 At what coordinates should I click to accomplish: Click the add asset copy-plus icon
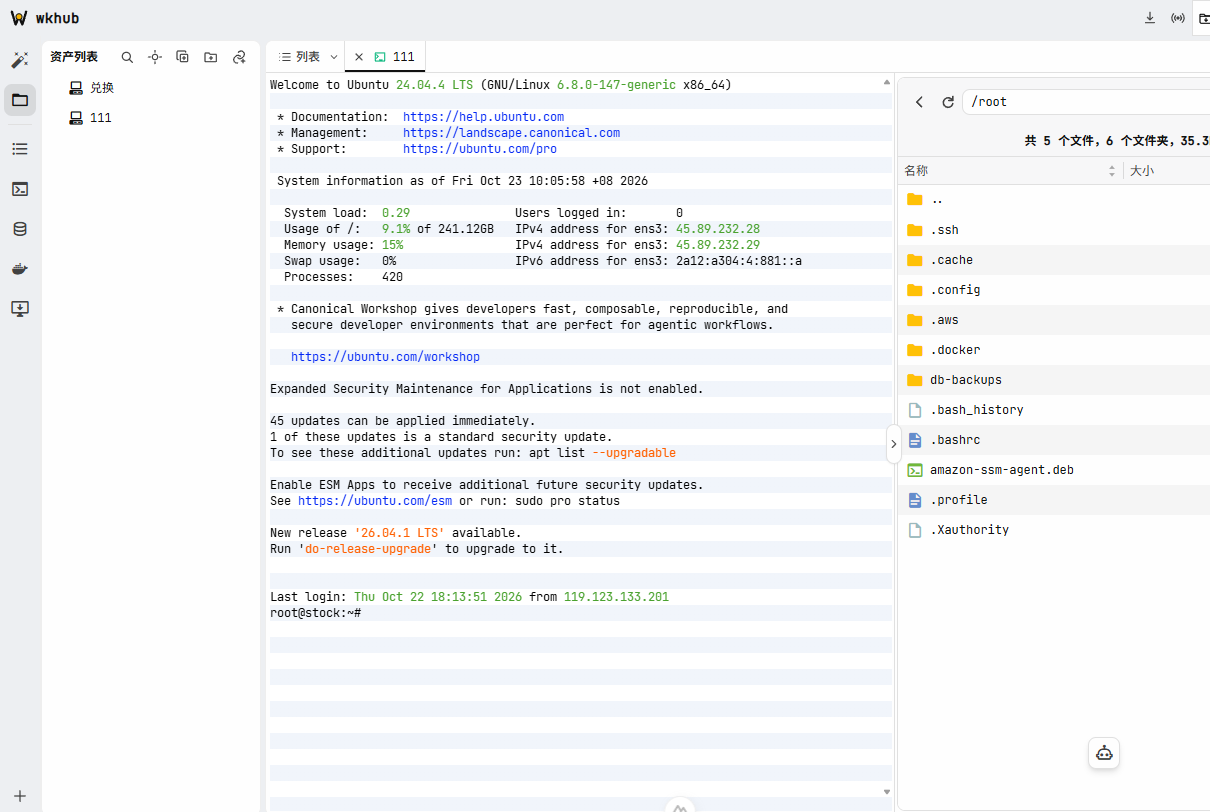pyautogui.click(x=183, y=58)
